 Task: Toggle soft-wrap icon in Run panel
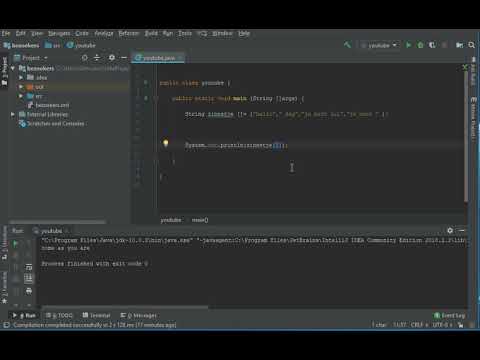pyautogui.click(x=29, y=267)
